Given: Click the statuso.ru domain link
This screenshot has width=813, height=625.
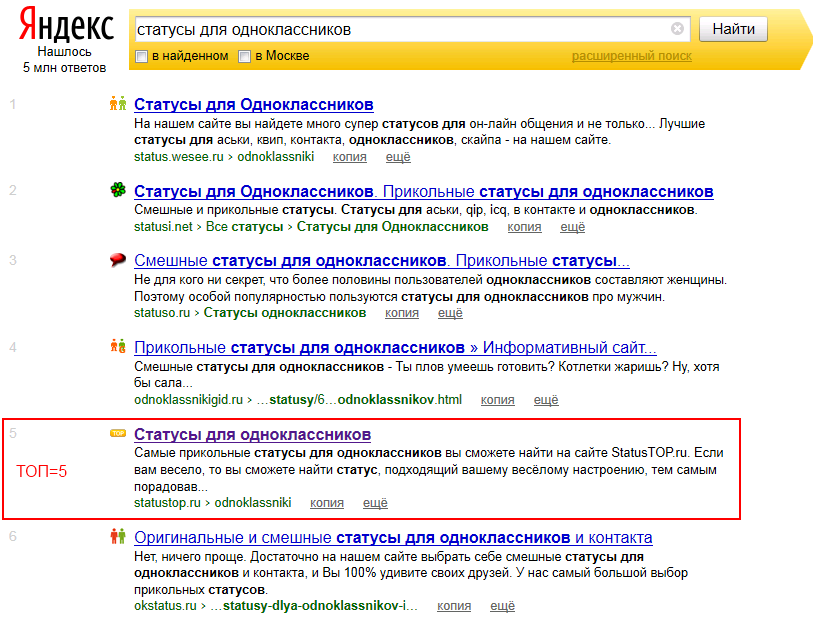Looking at the screenshot, I should click(x=162, y=313).
